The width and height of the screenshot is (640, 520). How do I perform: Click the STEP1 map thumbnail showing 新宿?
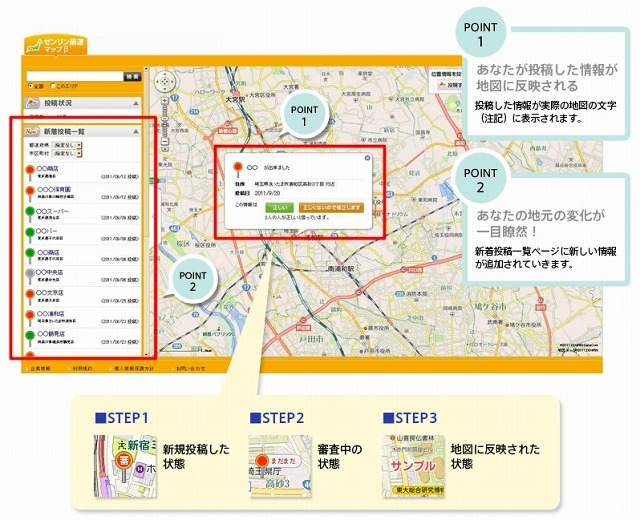pos(125,466)
